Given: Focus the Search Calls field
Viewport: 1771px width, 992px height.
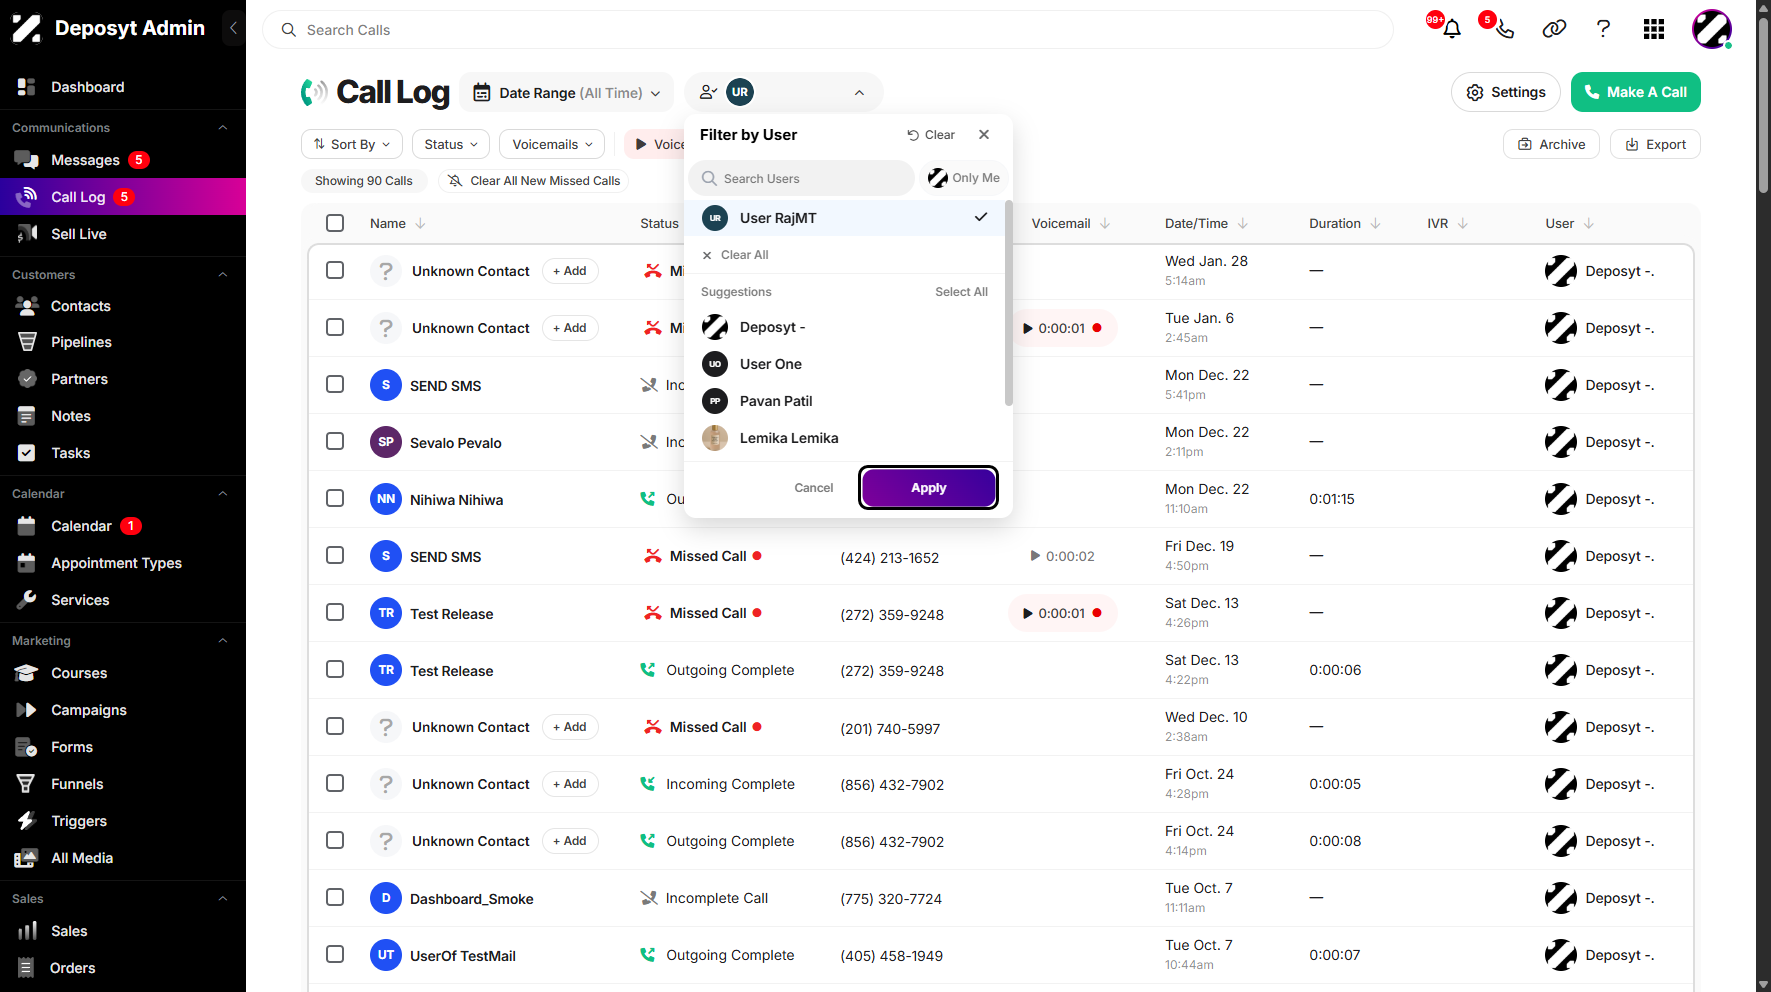Looking at the screenshot, I should click(x=828, y=30).
